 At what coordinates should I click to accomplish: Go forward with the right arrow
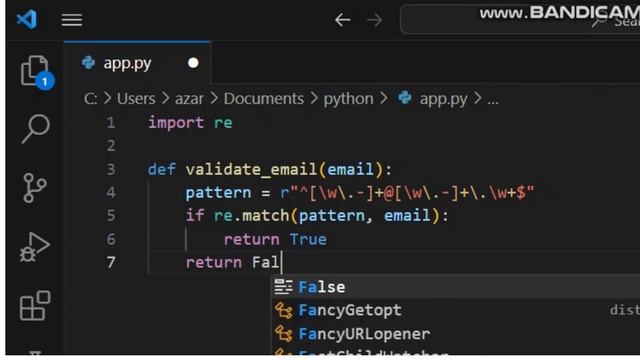pos(374,20)
